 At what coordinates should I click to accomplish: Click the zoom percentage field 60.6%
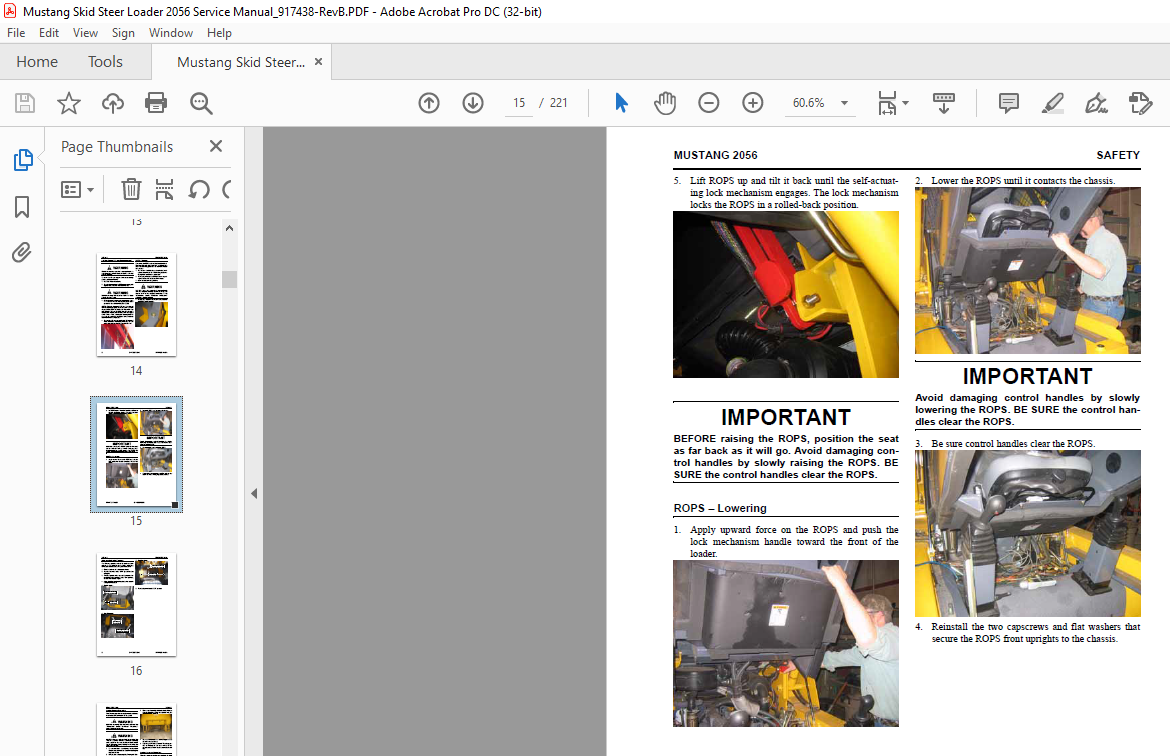pyautogui.click(x=809, y=103)
